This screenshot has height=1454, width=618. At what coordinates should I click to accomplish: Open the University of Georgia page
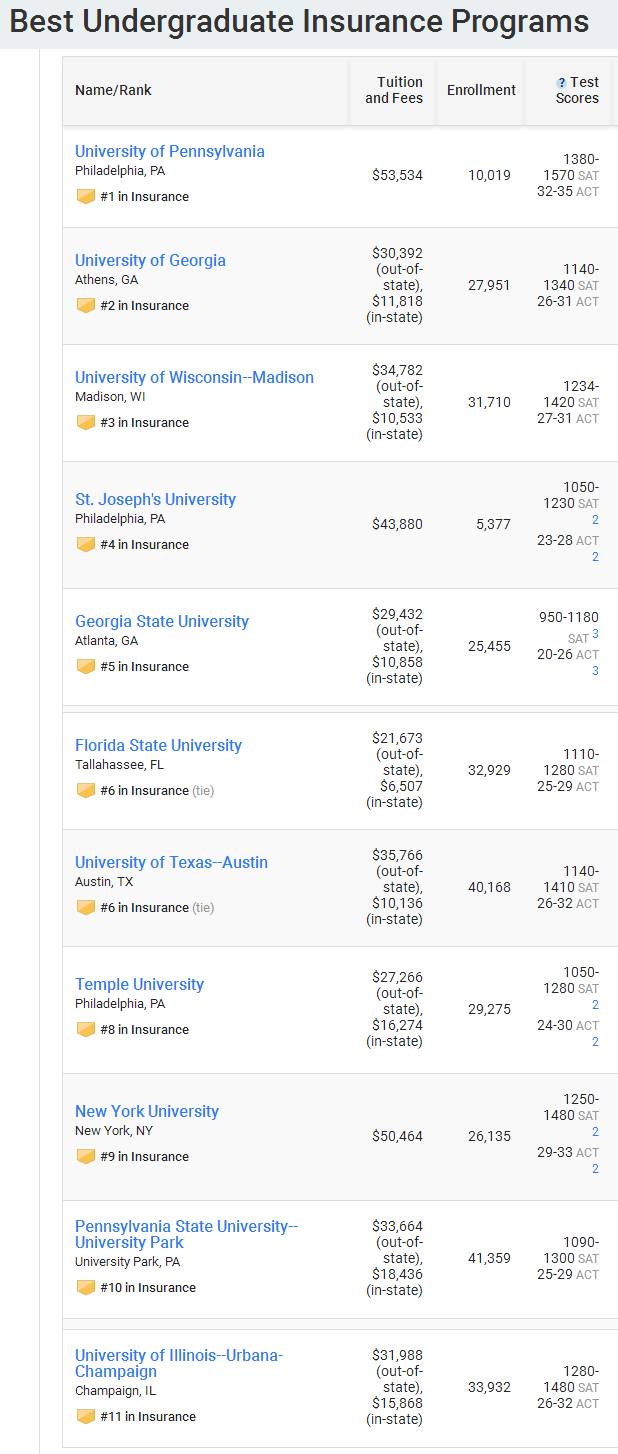tap(150, 260)
